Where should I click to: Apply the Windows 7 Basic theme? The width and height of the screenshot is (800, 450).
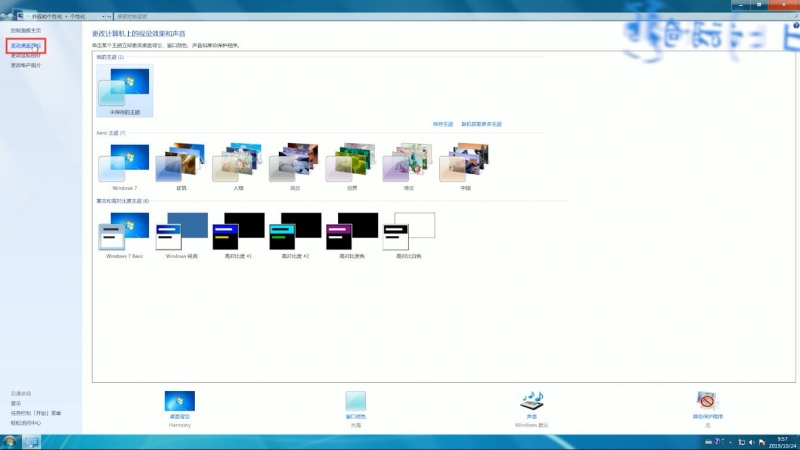pos(124,235)
